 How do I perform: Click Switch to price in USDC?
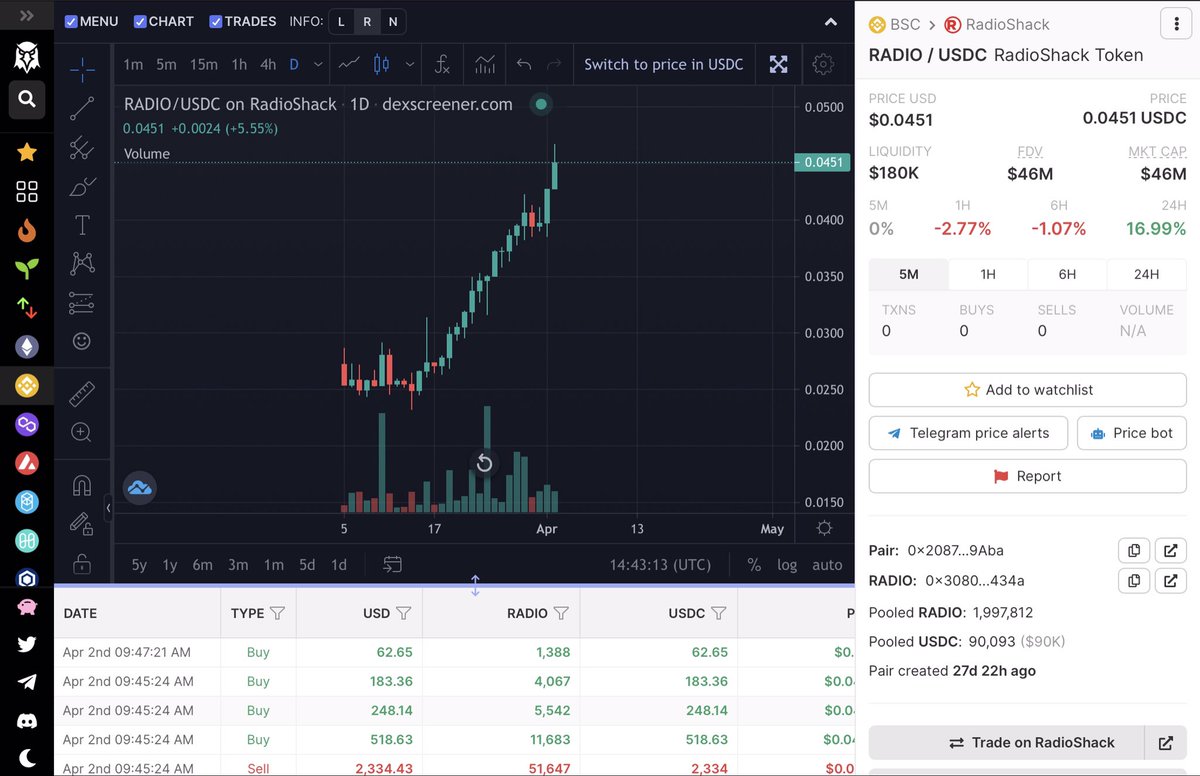[x=664, y=64]
